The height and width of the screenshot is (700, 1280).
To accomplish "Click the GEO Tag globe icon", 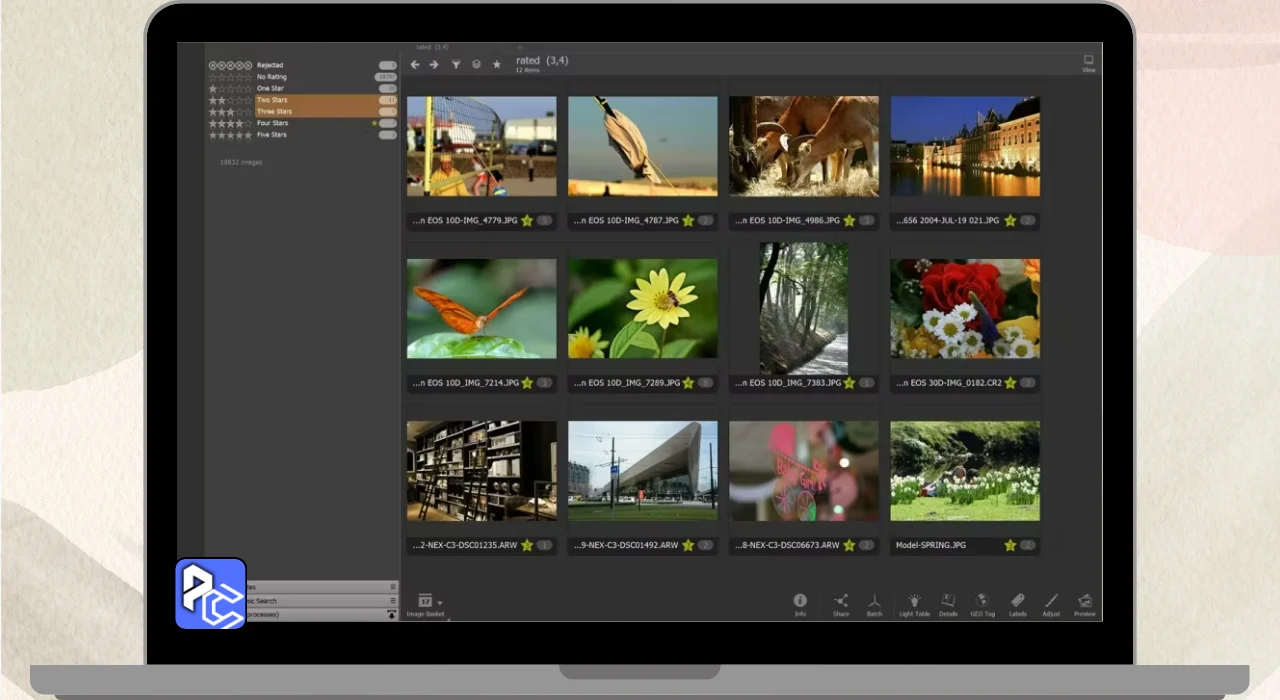I will [982, 602].
